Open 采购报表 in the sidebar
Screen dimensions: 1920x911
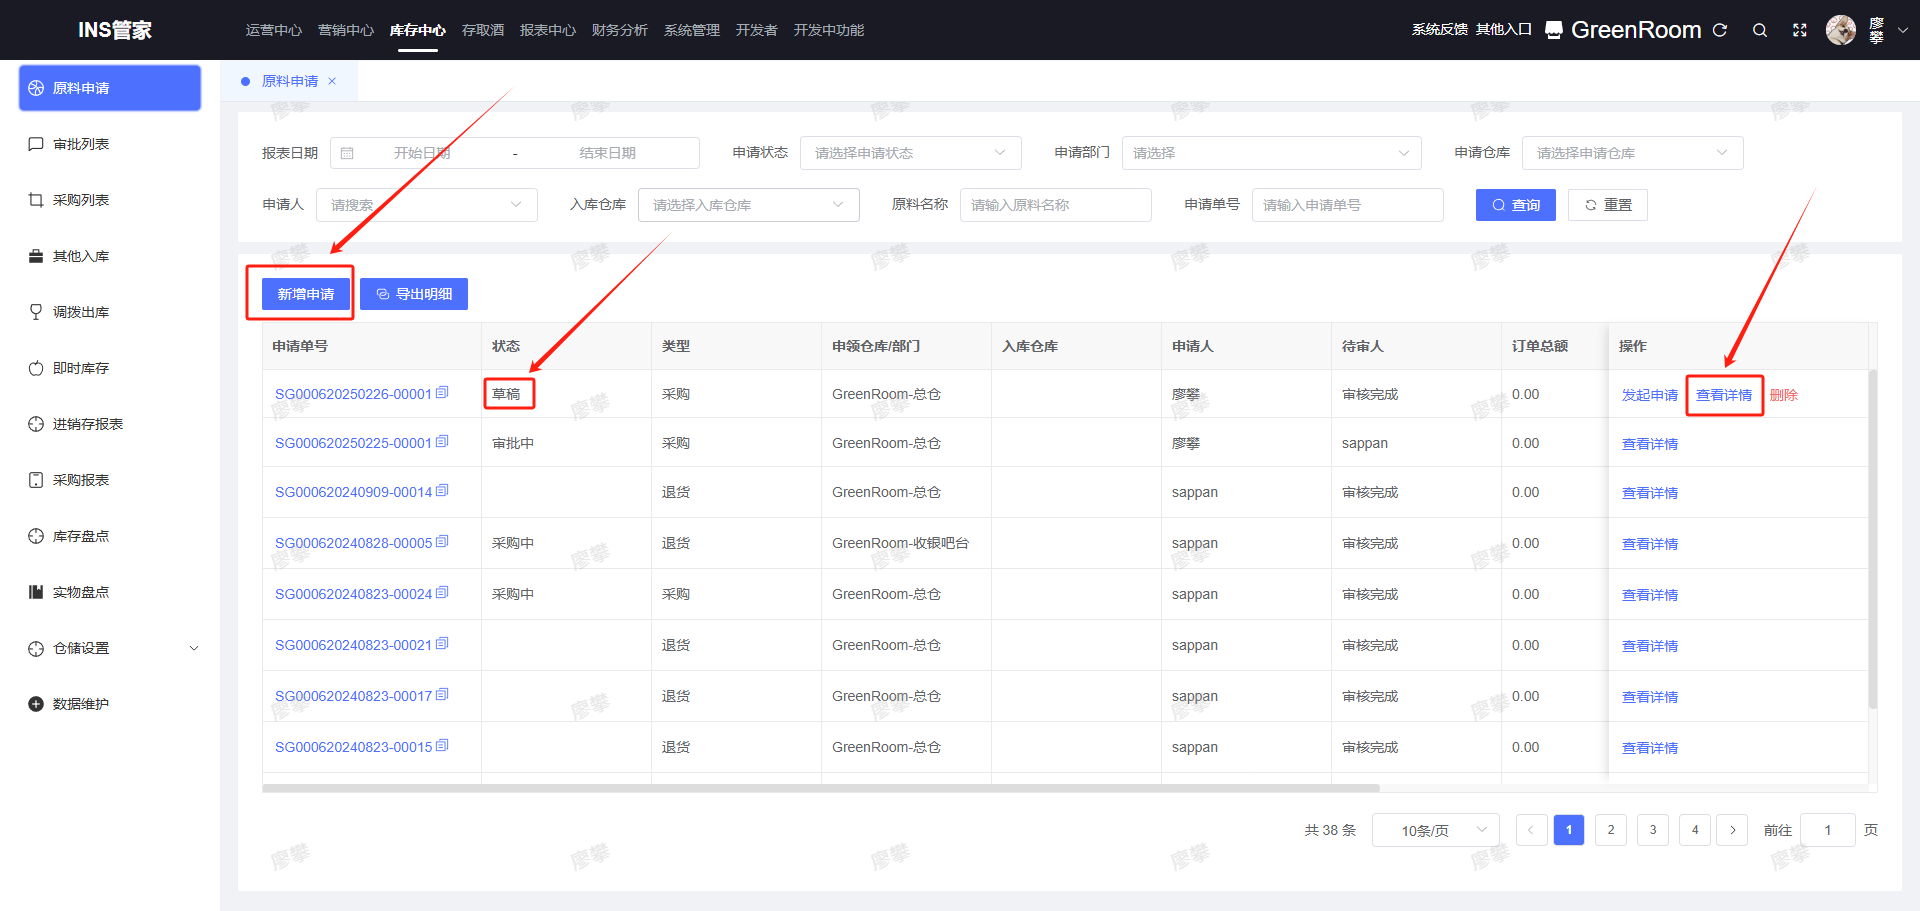tap(110, 480)
